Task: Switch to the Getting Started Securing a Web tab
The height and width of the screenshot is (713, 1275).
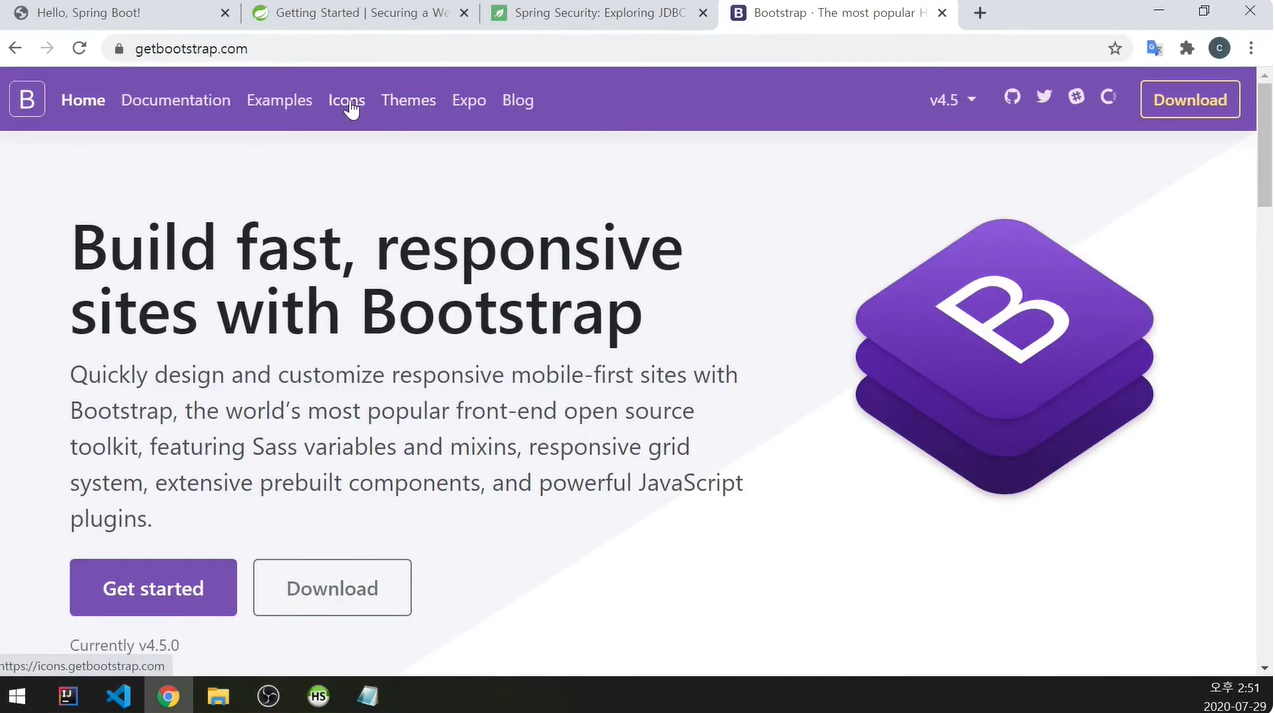Action: (360, 13)
